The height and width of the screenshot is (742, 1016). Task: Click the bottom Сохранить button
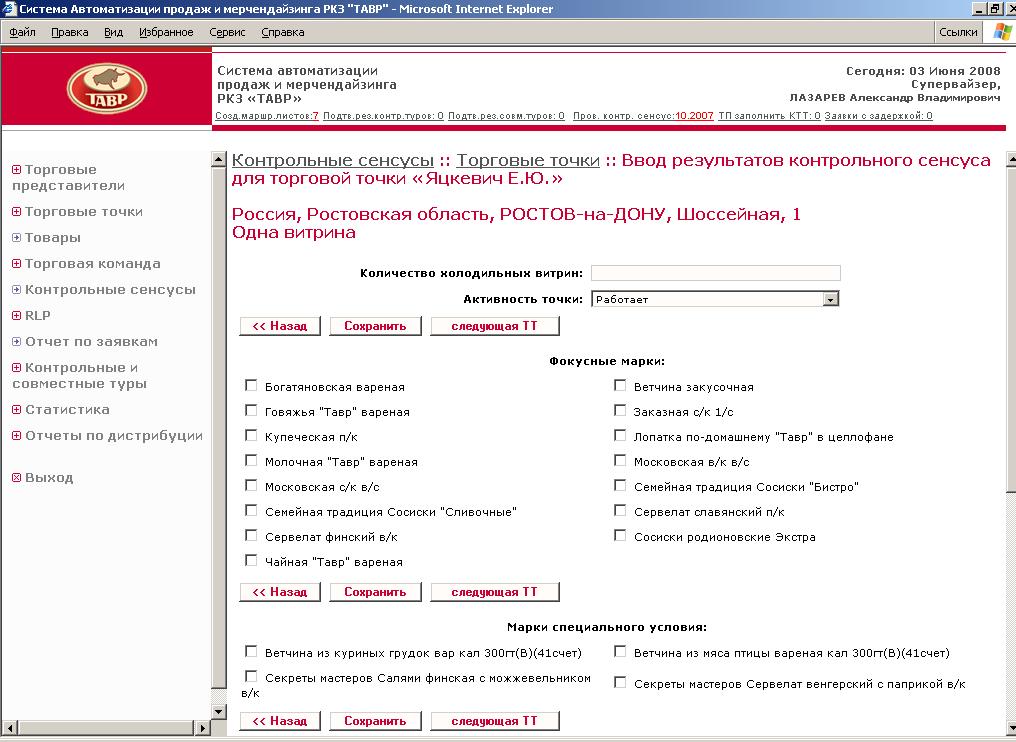click(375, 721)
